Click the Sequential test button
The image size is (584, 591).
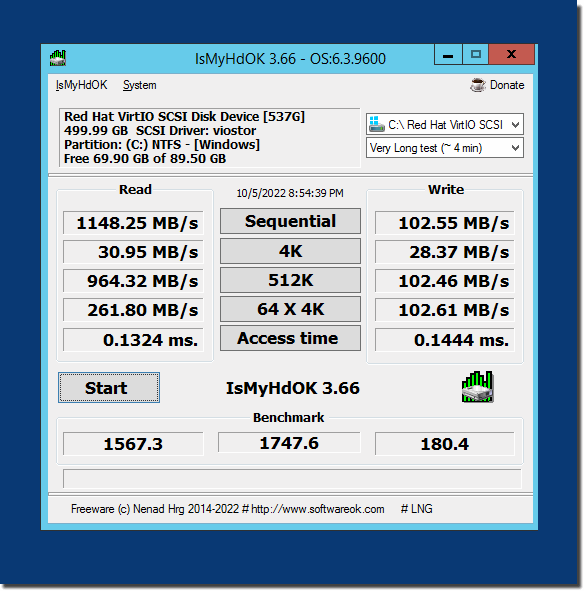(290, 221)
